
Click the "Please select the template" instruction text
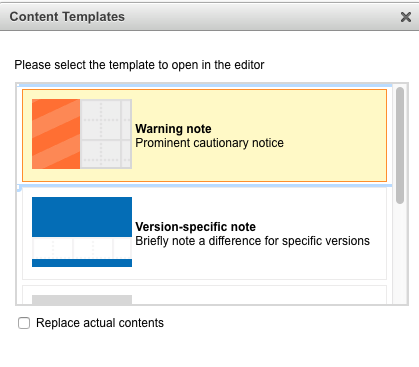[x=139, y=65]
